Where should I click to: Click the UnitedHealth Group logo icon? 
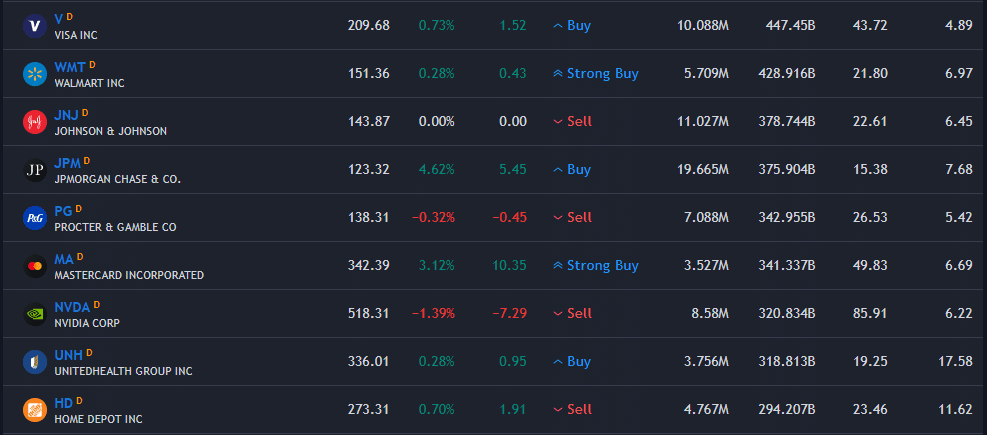[x=35, y=362]
